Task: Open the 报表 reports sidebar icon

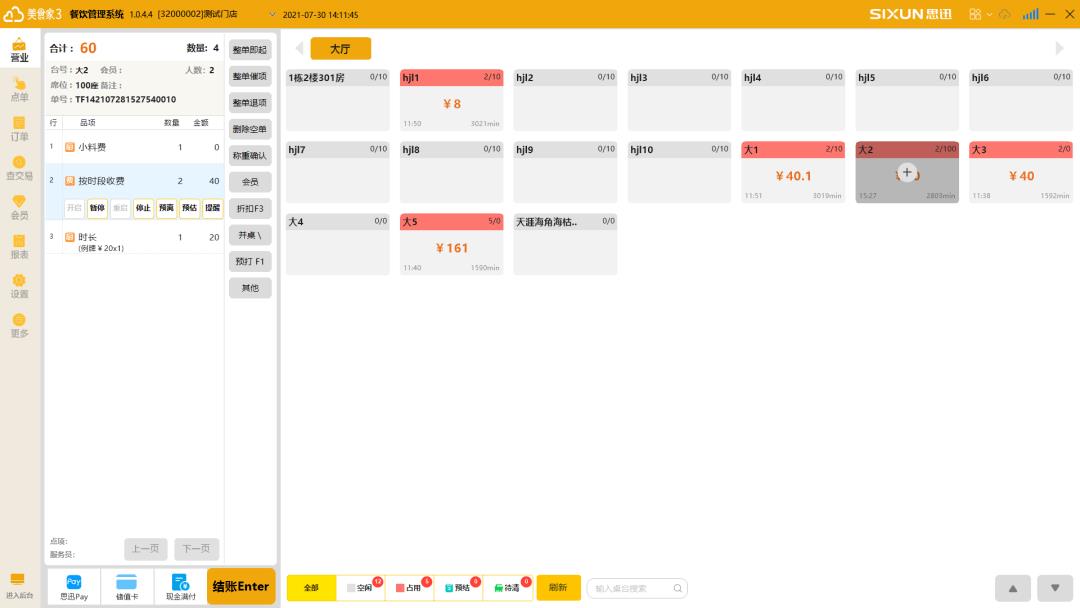Action: 19,246
